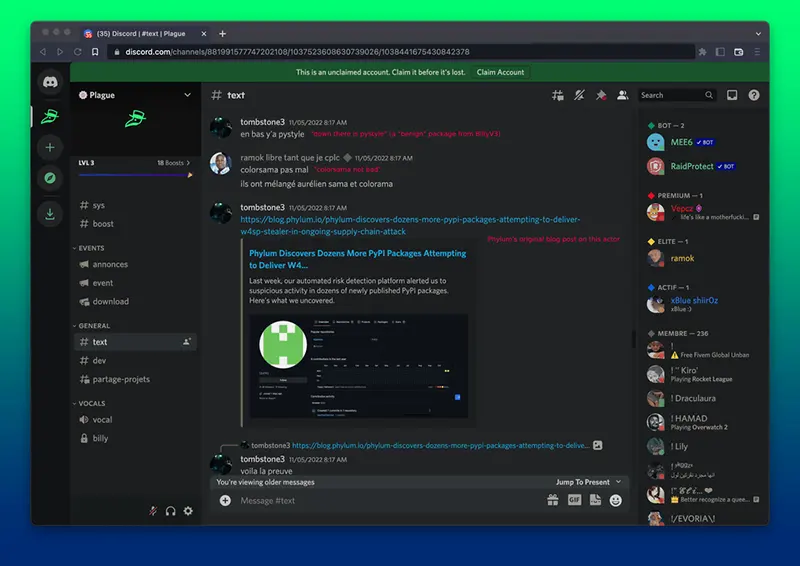Open the inbox icon
Image resolution: width=800 pixels, height=566 pixels.
click(x=732, y=95)
